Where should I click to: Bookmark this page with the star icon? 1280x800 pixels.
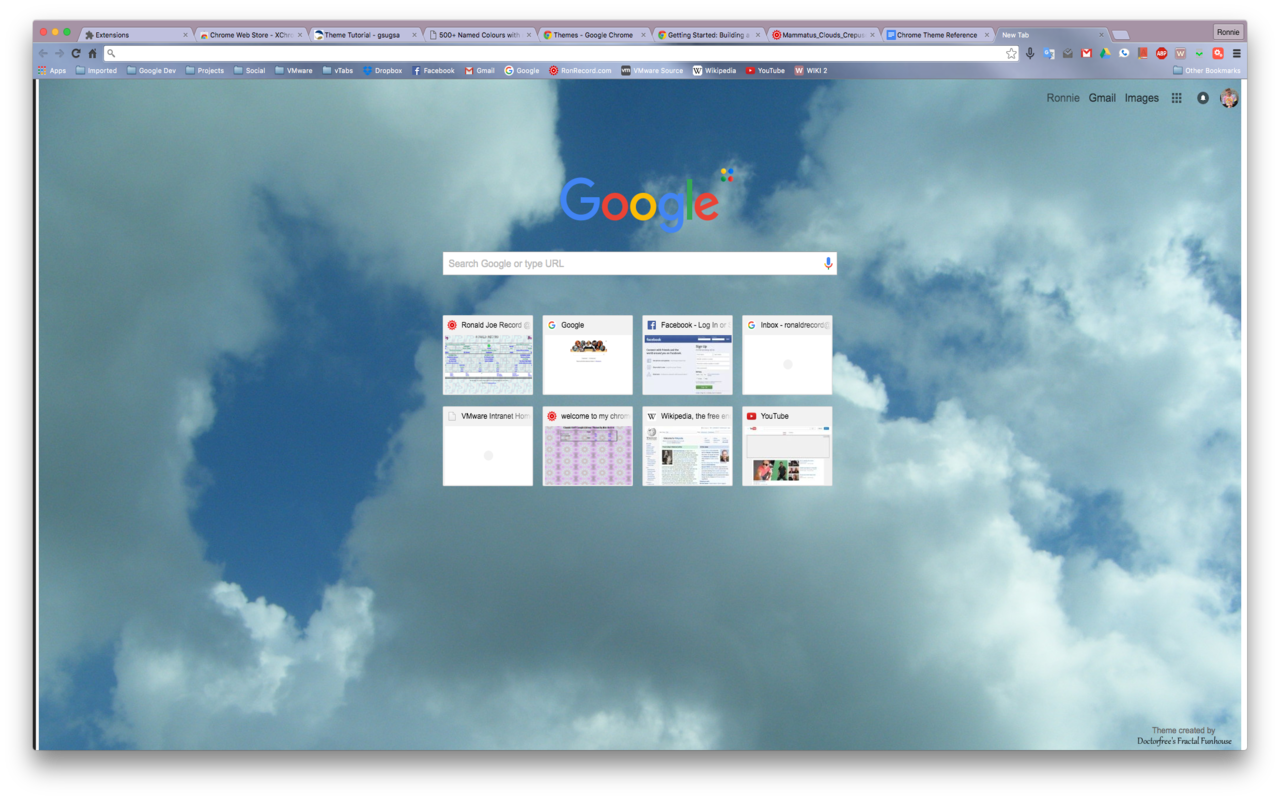tap(1012, 53)
